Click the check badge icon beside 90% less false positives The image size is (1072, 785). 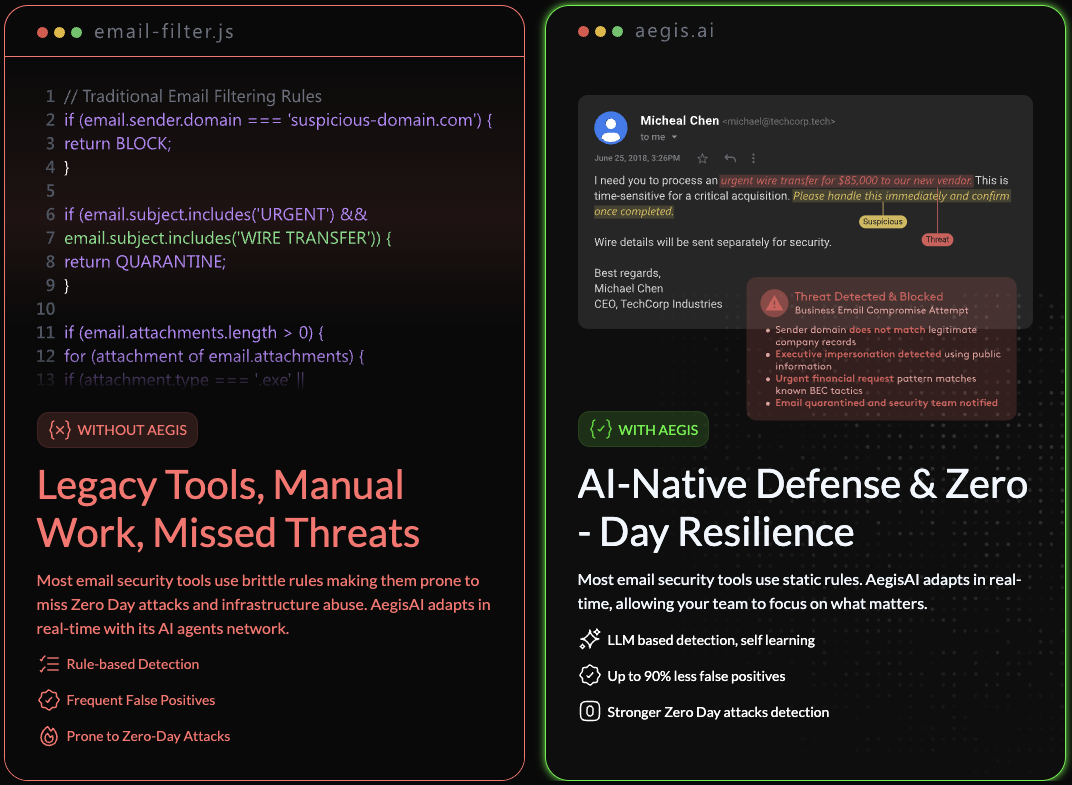(589, 676)
